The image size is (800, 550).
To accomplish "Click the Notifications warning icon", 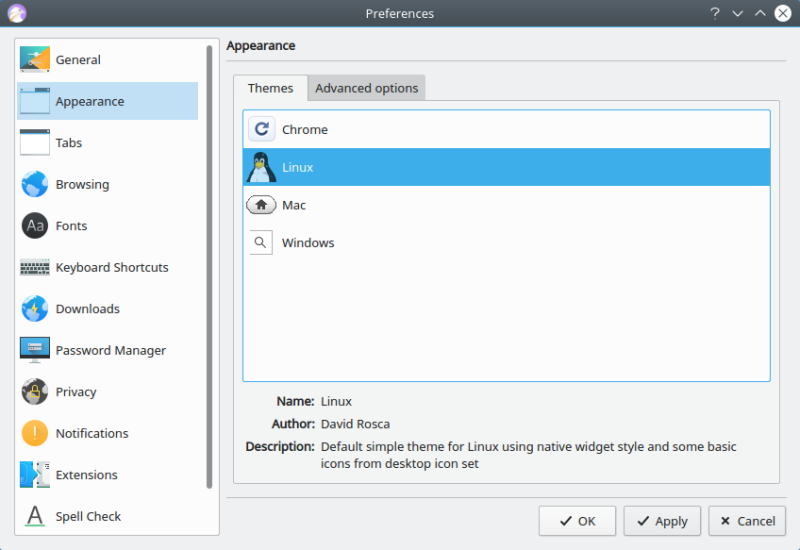I will (x=35, y=433).
